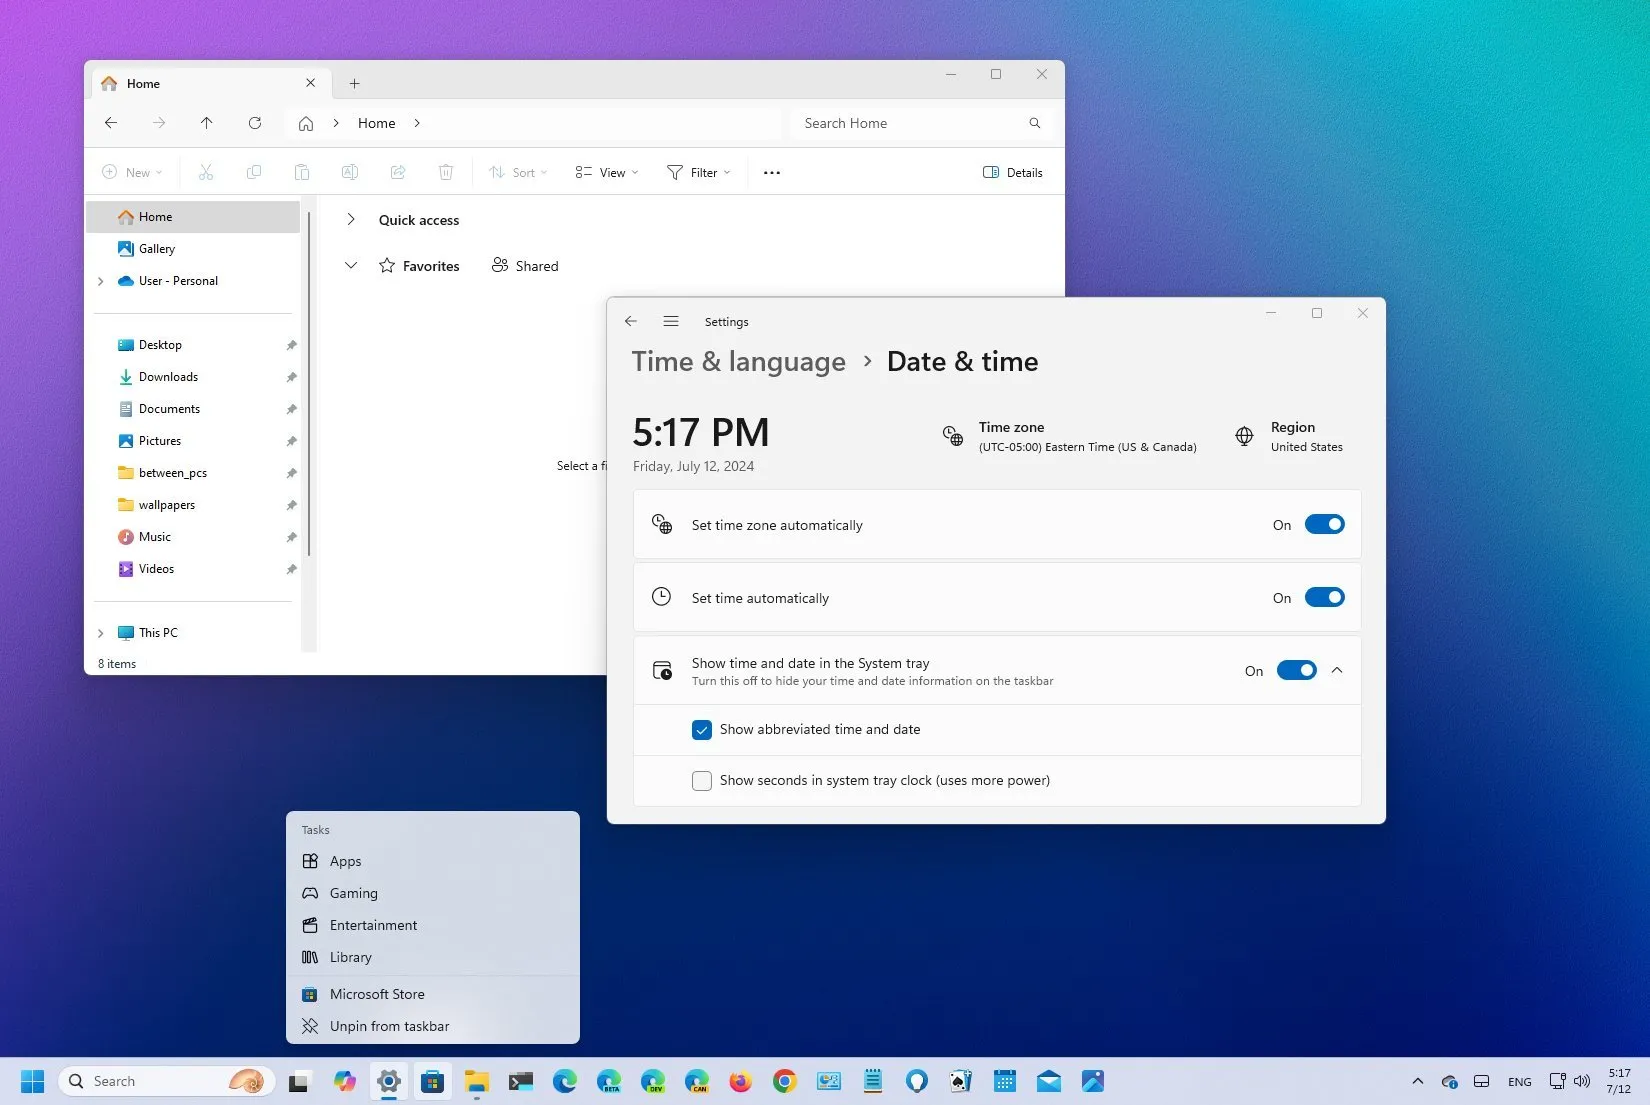Add a new File Explorer tab

354,84
